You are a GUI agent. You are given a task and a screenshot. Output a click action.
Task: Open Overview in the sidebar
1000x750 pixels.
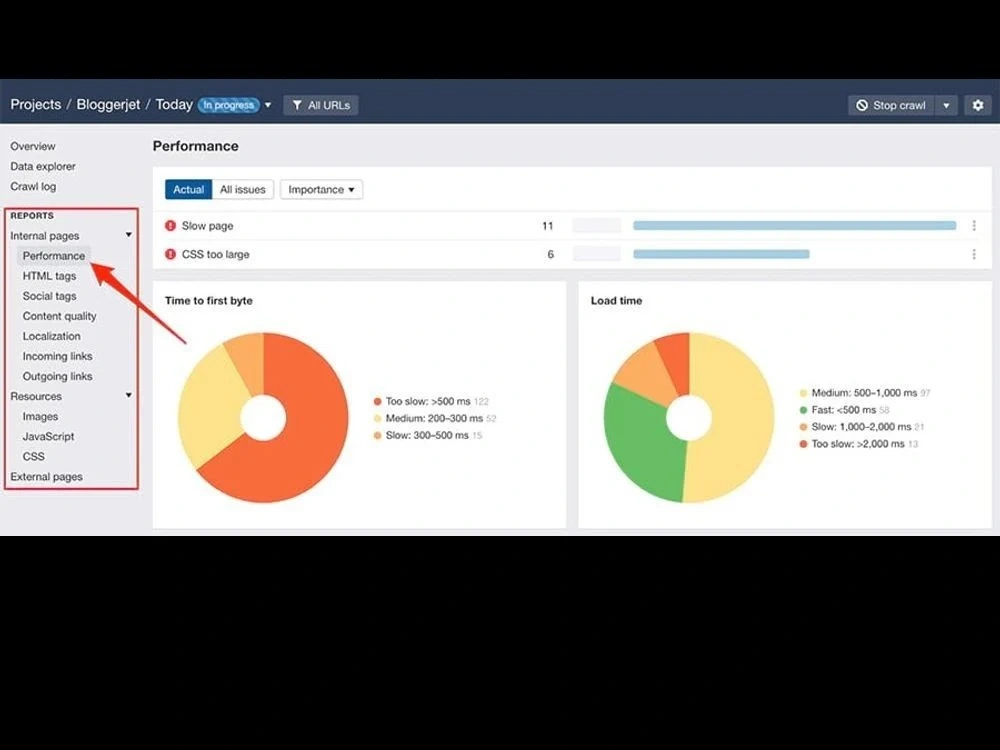point(33,146)
